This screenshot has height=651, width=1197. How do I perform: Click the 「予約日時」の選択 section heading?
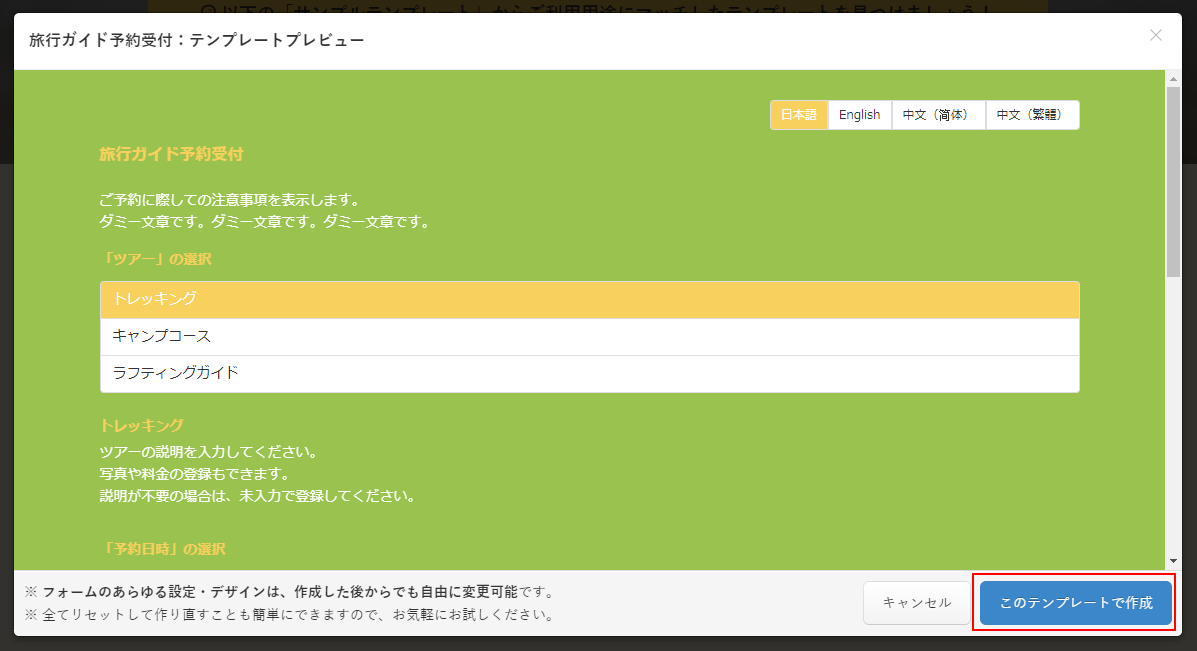(162, 549)
